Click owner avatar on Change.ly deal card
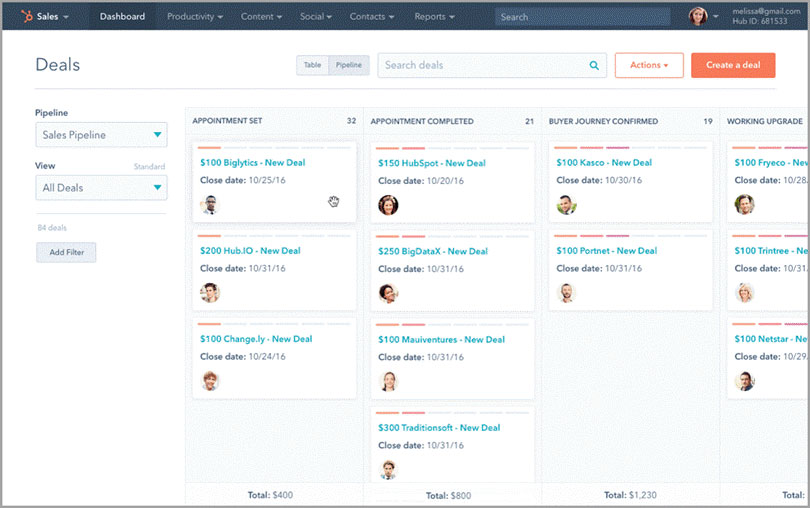This screenshot has height=508, width=810. [x=210, y=381]
